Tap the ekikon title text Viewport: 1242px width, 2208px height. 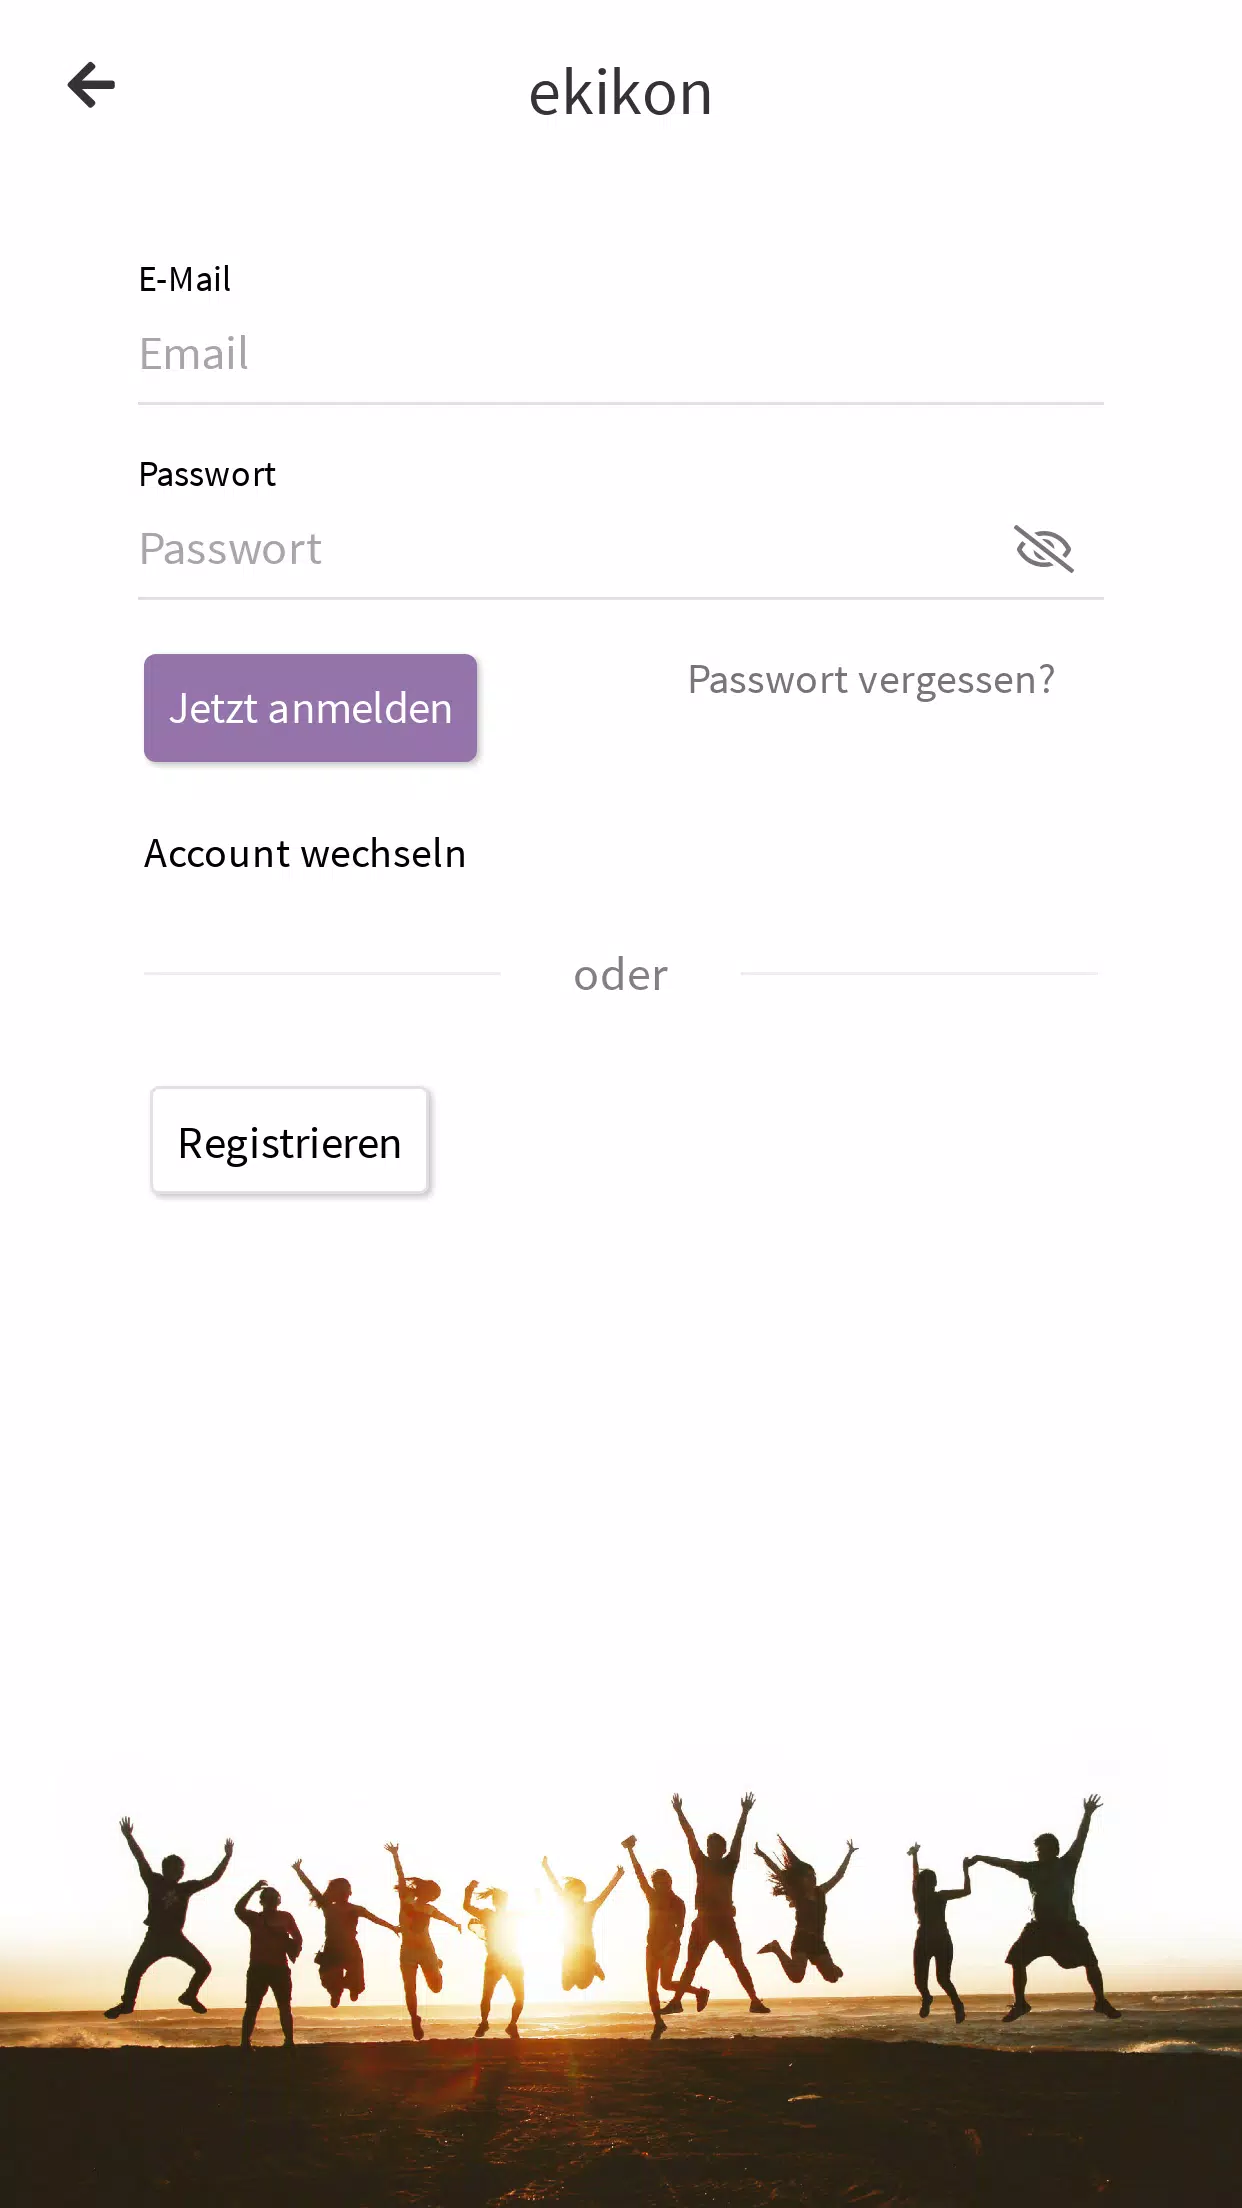click(620, 93)
